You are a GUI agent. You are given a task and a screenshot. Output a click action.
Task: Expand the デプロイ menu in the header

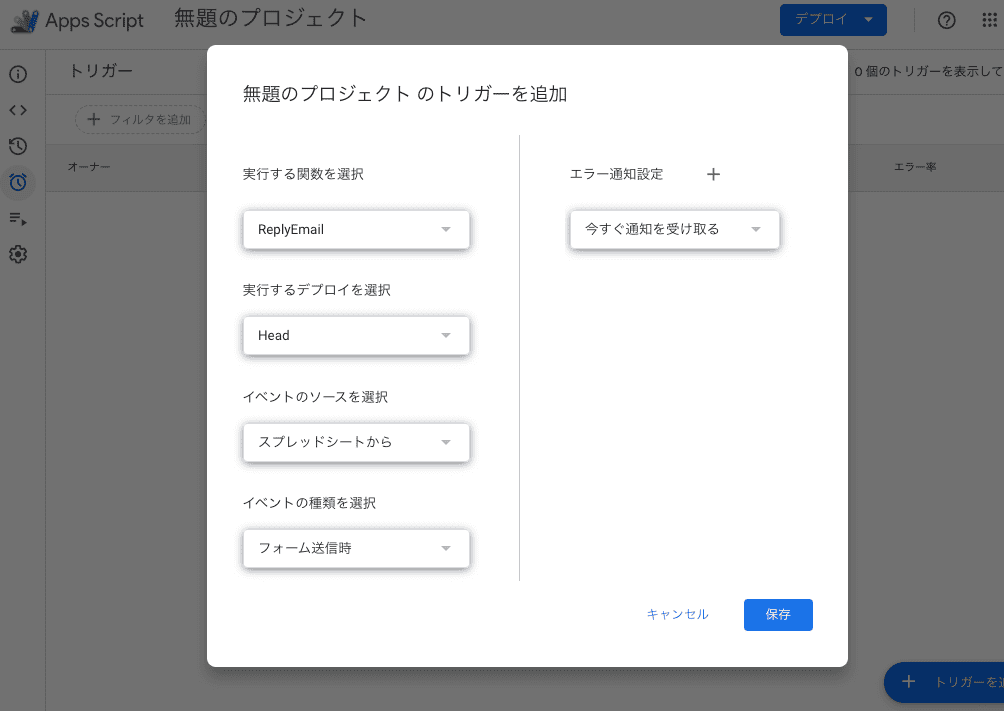pos(833,20)
